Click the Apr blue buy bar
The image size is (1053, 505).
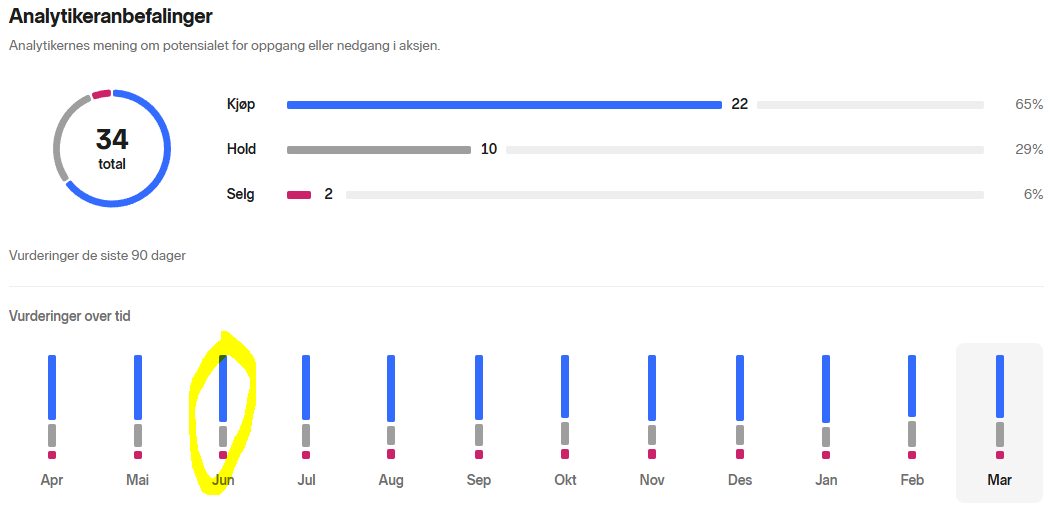(52, 387)
